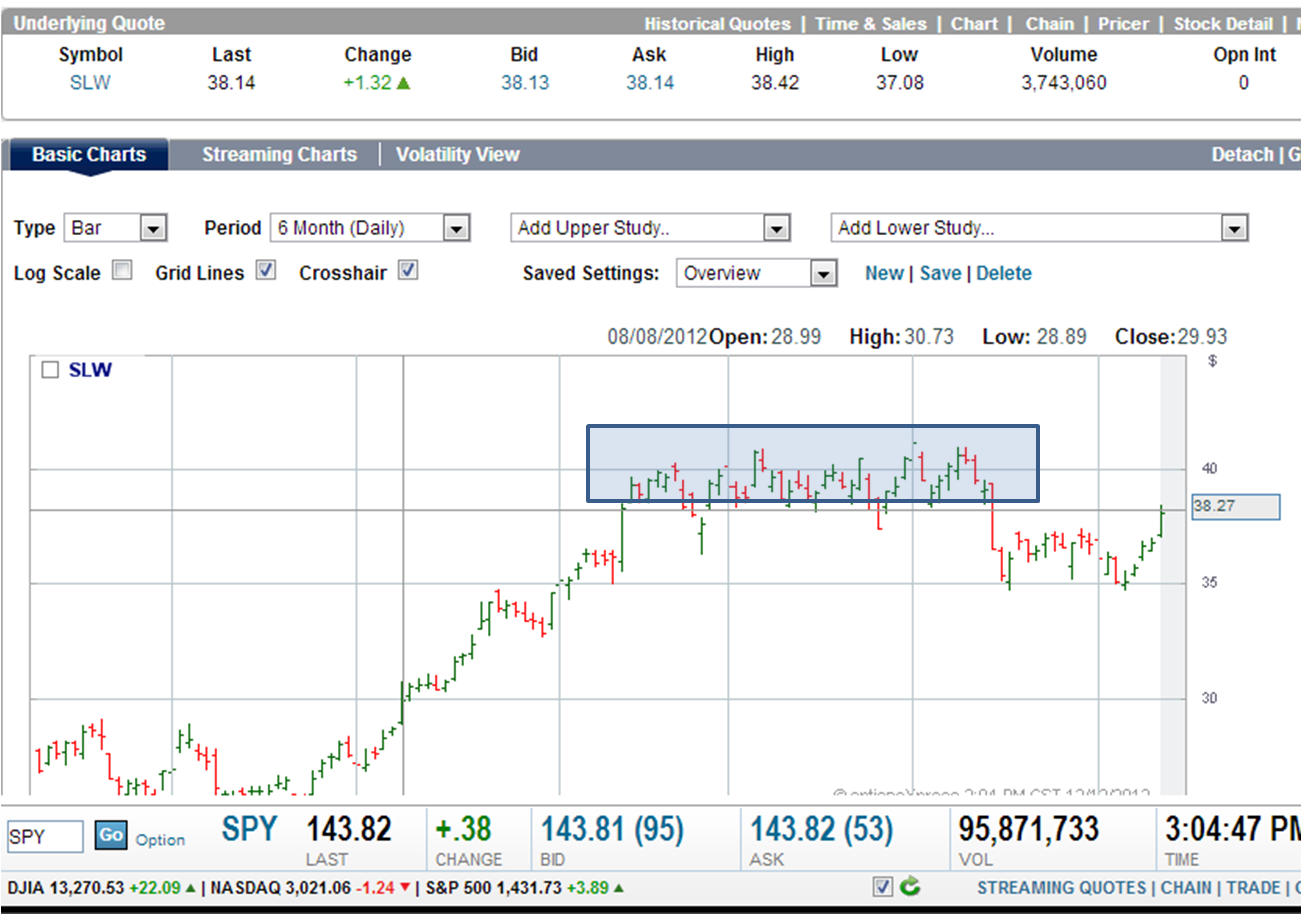Expand the Saved Settings Overview dropdown
Image resolution: width=1302 pixels, height=915 pixels.
[756, 273]
